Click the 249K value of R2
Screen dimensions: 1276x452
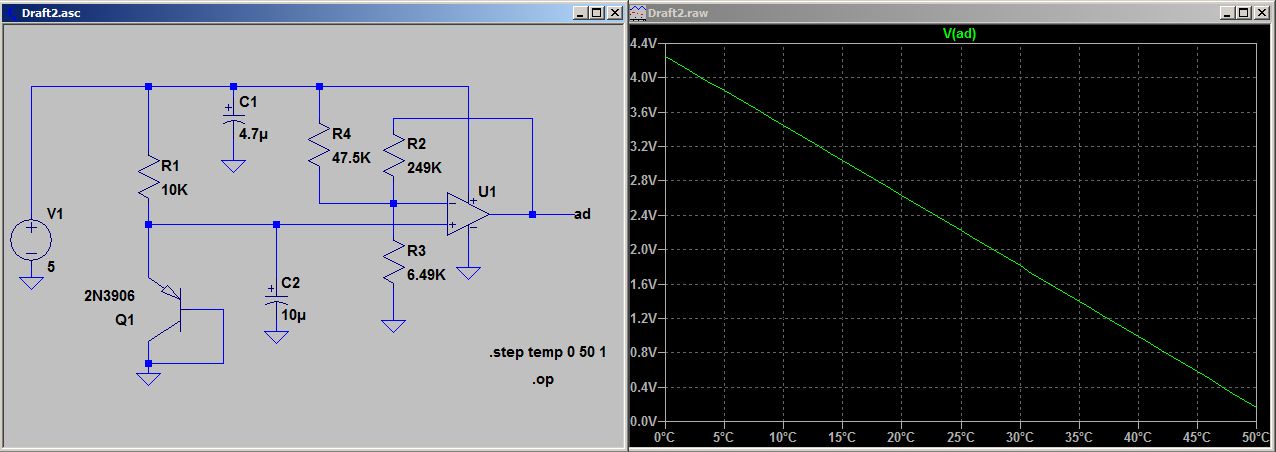coord(425,168)
